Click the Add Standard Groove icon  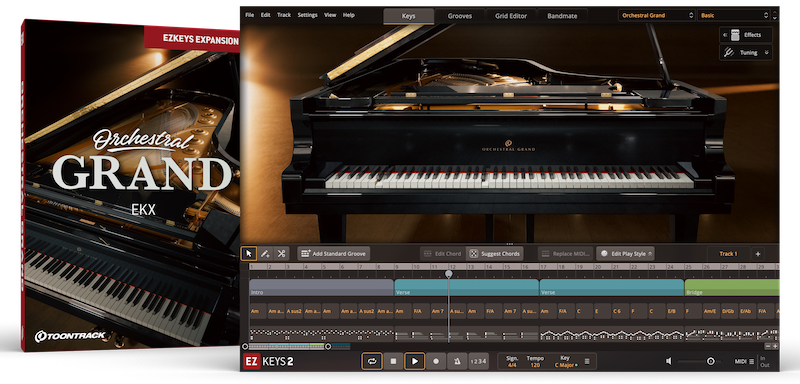click(x=306, y=253)
